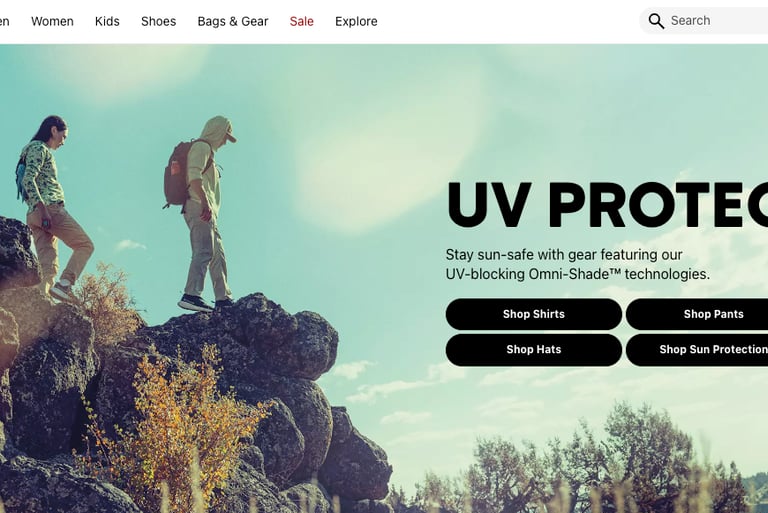Click the Omni-Shade technologies description text
768x513 pixels.
(x=577, y=265)
